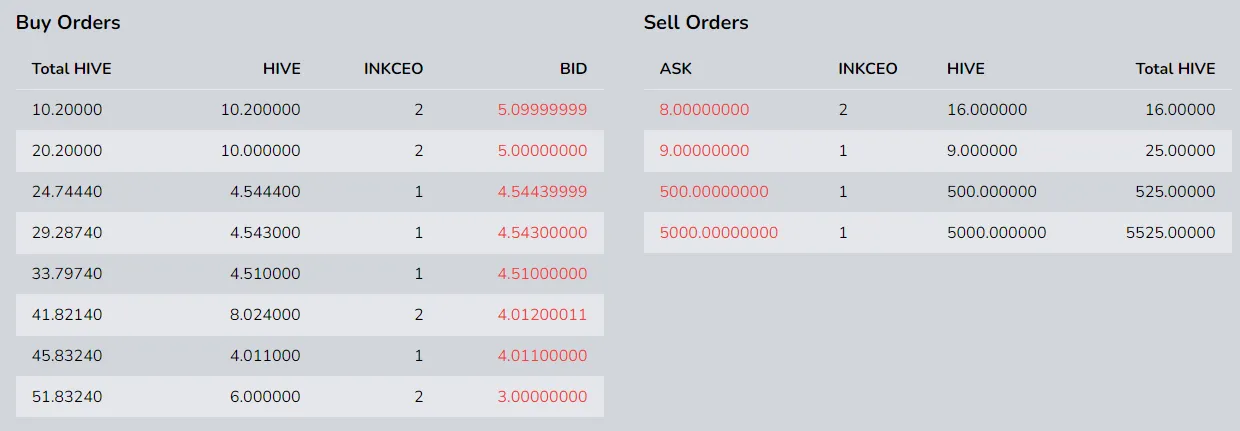
Task: Choose the 4.01200011 bid price
Action: [542, 315]
